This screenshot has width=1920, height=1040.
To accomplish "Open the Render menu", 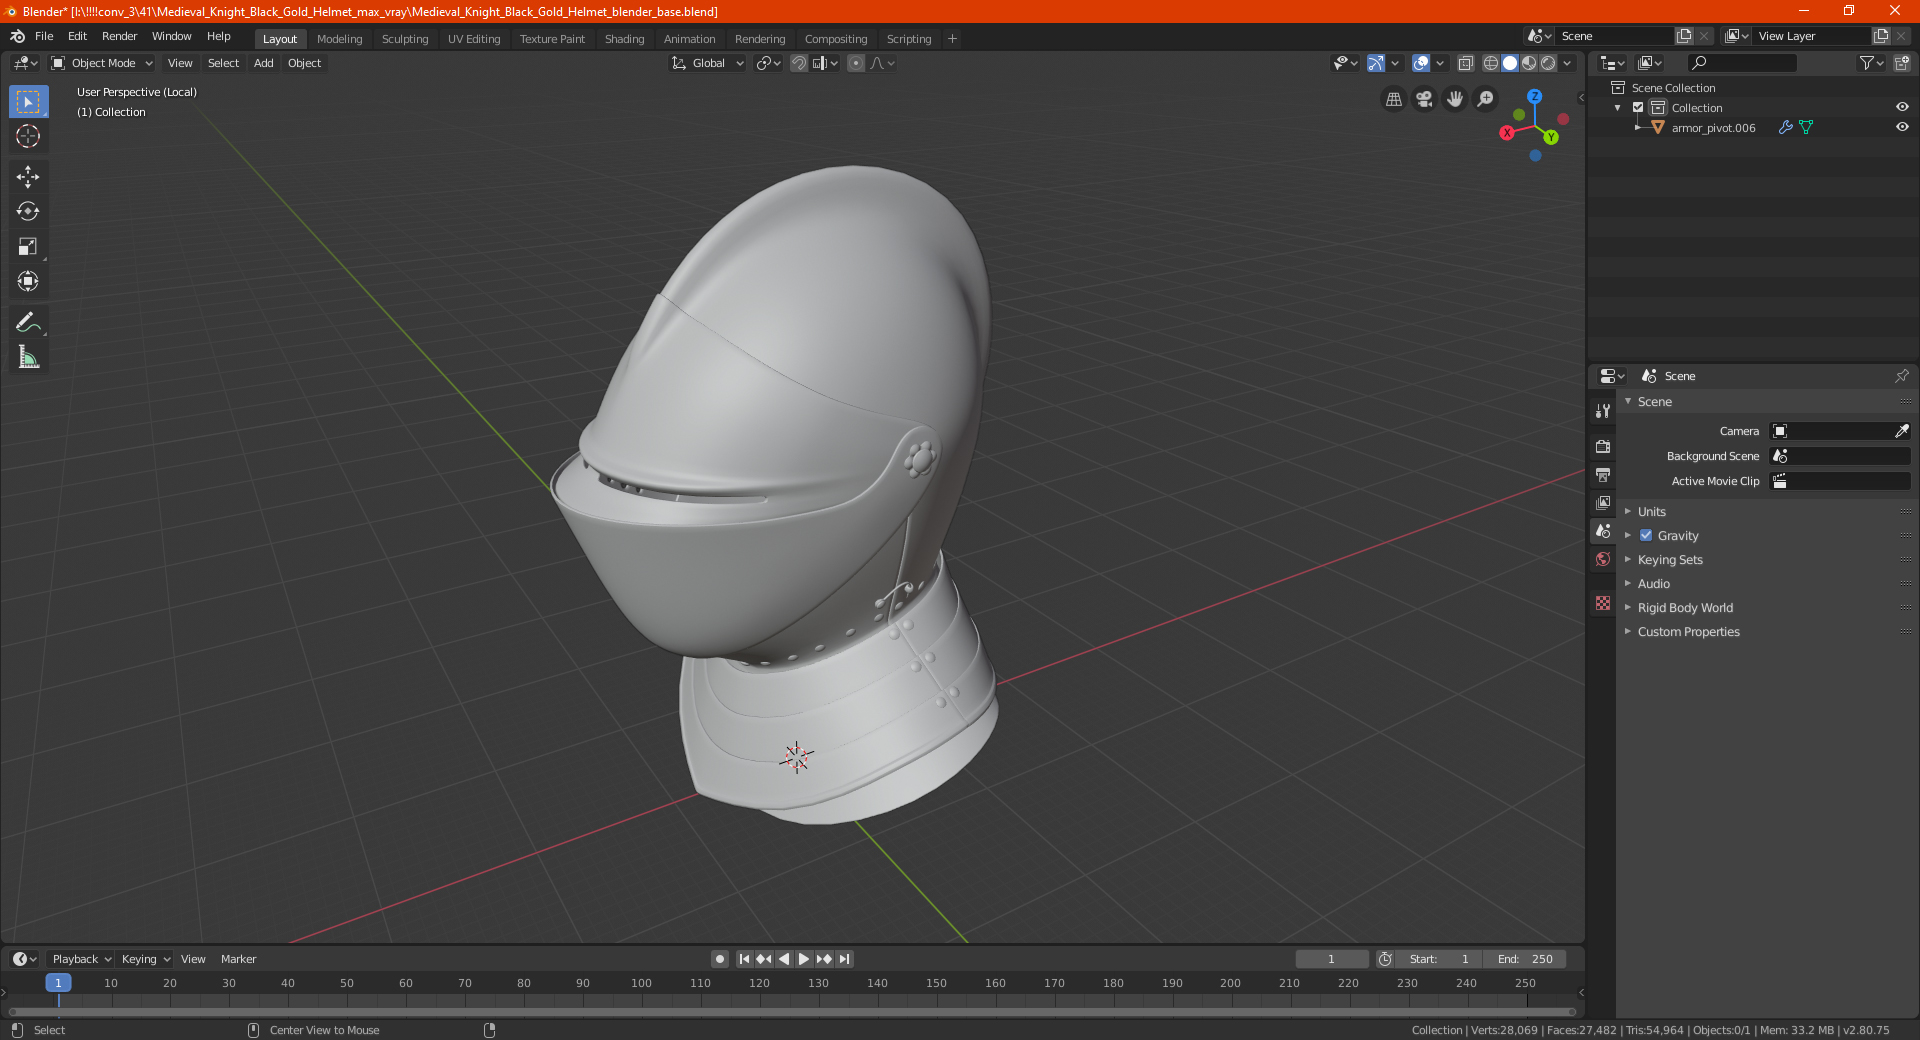I will click(119, 36).
